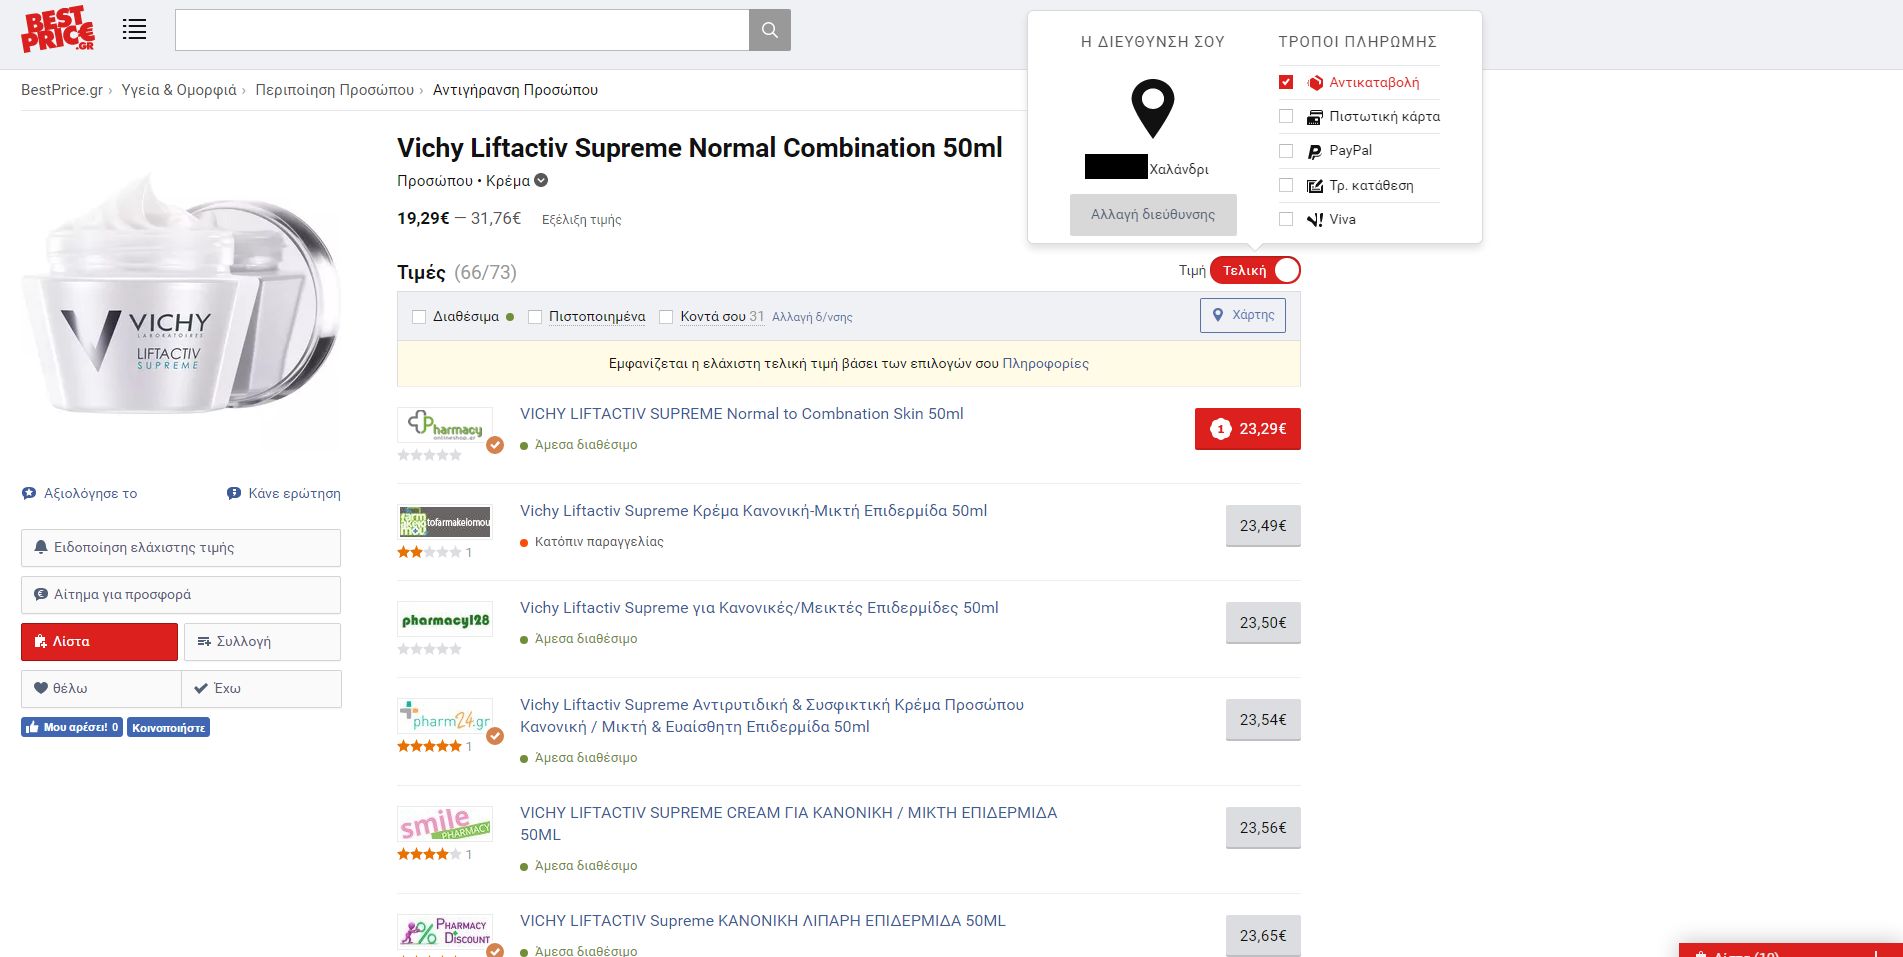
Task: Click the location pin icon
Action: [x=1152, y=108]
